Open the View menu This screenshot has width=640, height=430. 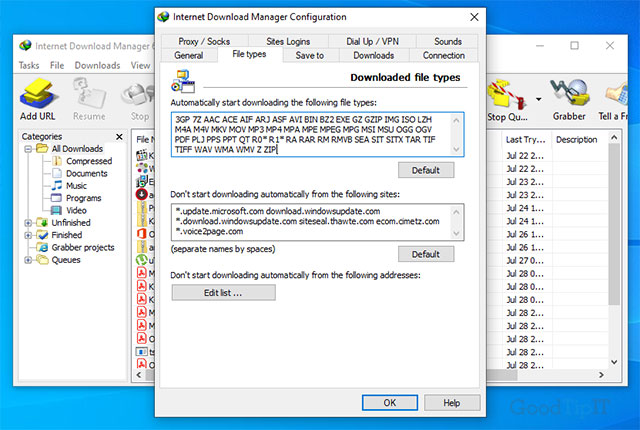point(140,65)
